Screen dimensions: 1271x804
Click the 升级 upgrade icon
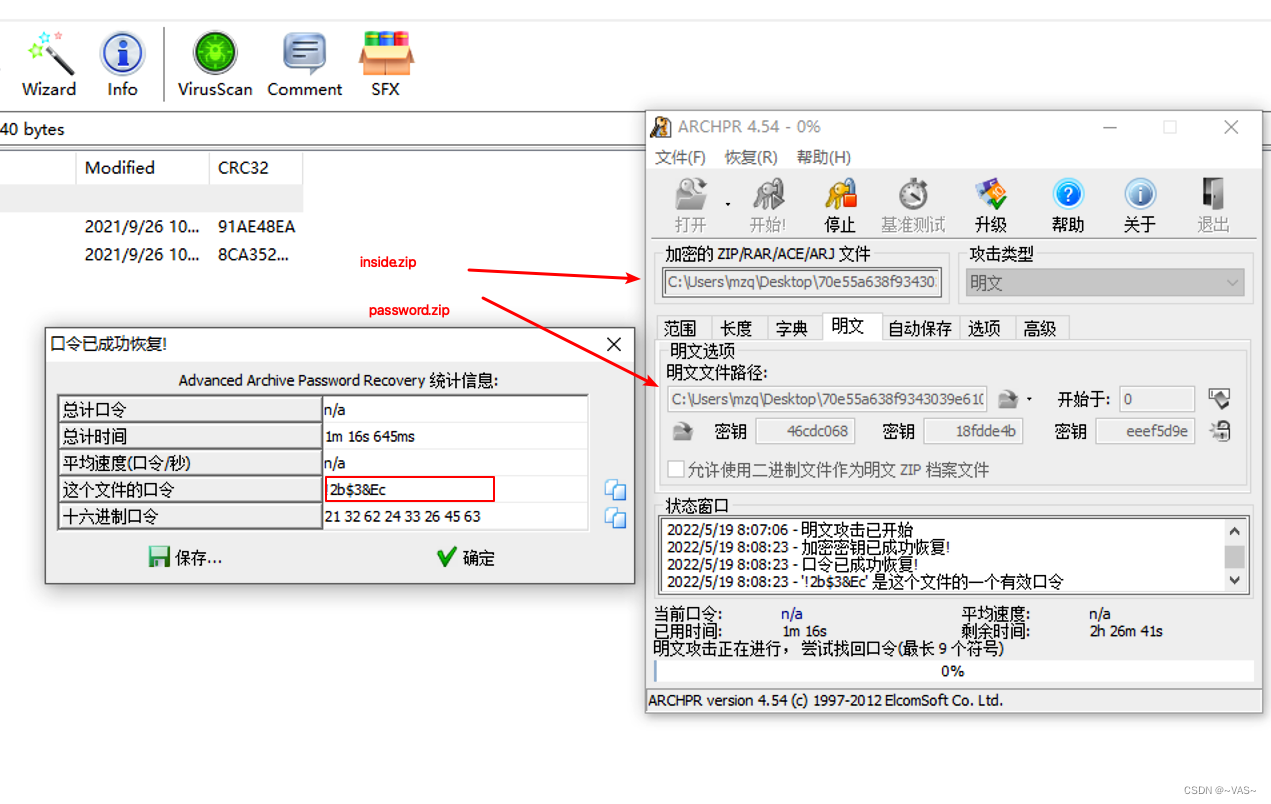(991, 205)
